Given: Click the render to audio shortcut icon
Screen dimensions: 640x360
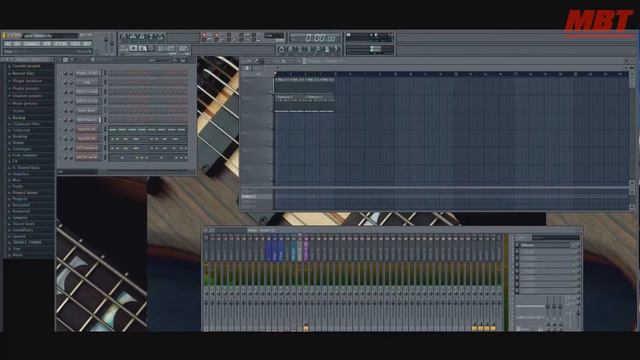Looking at the screenshot, I should point(327,49).
